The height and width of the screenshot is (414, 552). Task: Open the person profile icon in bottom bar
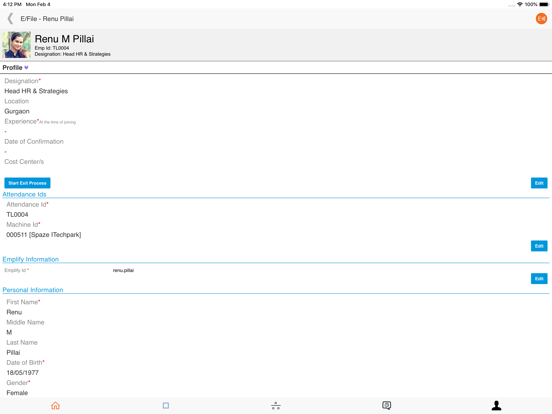coord(496,406)
